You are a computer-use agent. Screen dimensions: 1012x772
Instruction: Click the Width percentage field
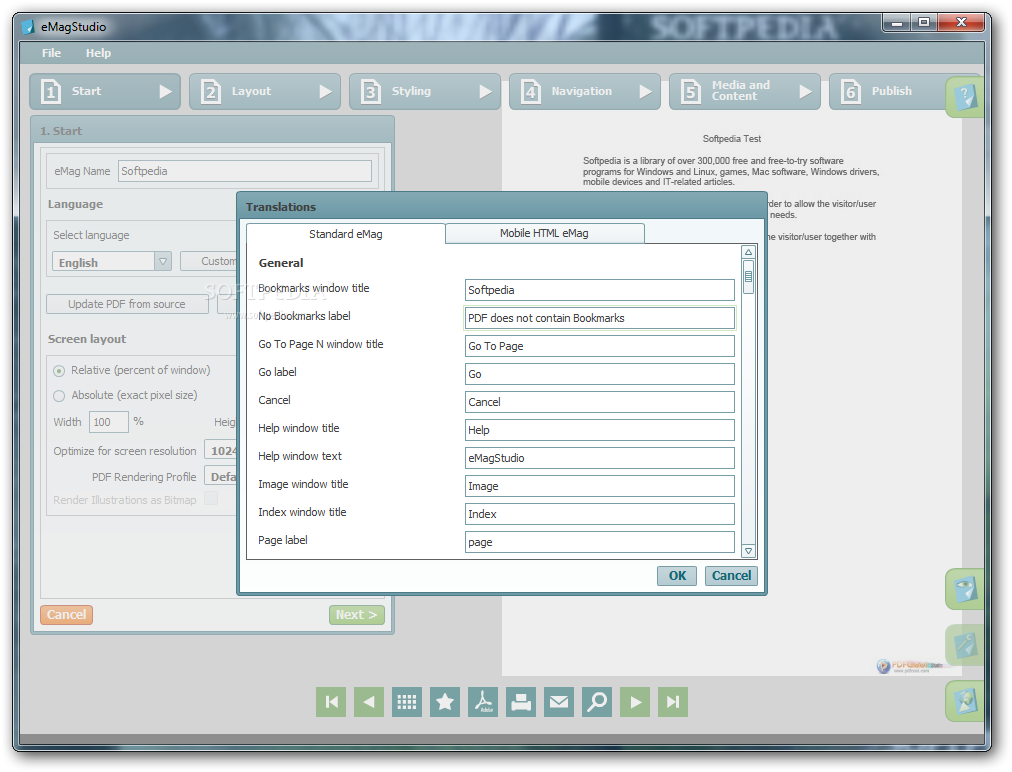(x=108, y=422)
